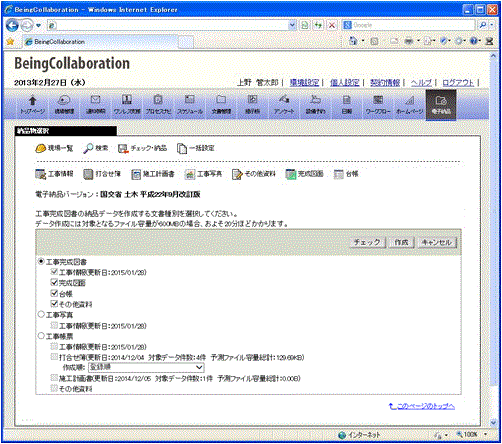The image size is (502, 444).
Task: Open Home button dropdown arrow in IE toolbar
Action: pos(363,41)
